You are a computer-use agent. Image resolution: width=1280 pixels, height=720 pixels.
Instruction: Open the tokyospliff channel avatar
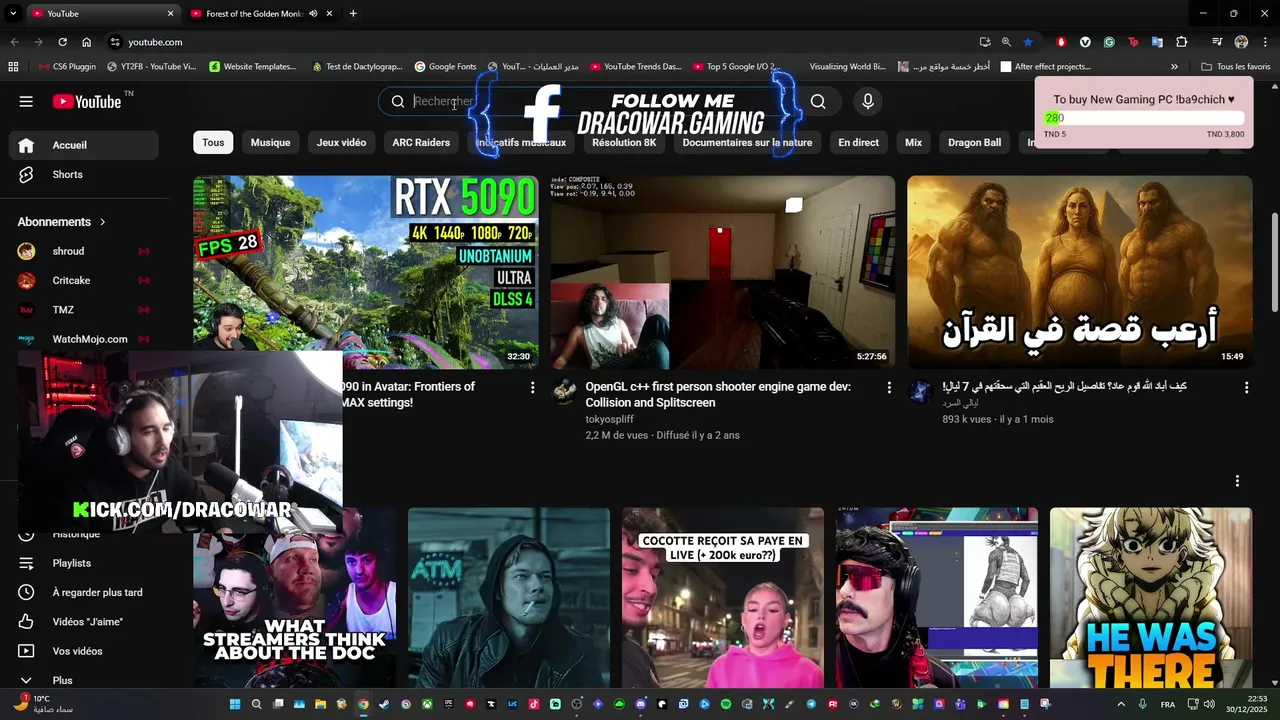[565, 391]
